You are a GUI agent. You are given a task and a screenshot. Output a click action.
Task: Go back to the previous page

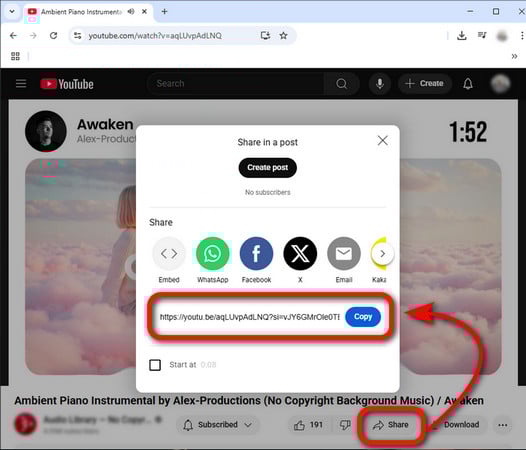13,36
